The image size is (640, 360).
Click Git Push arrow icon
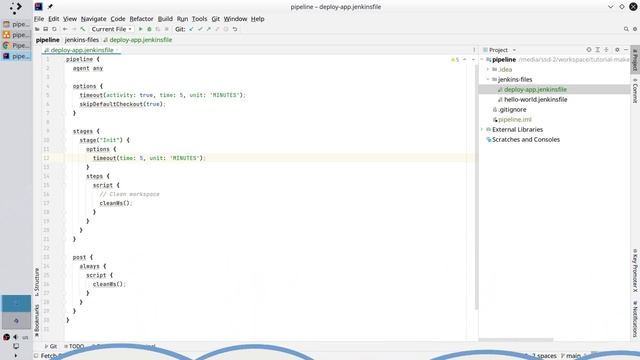pos(209,29)
